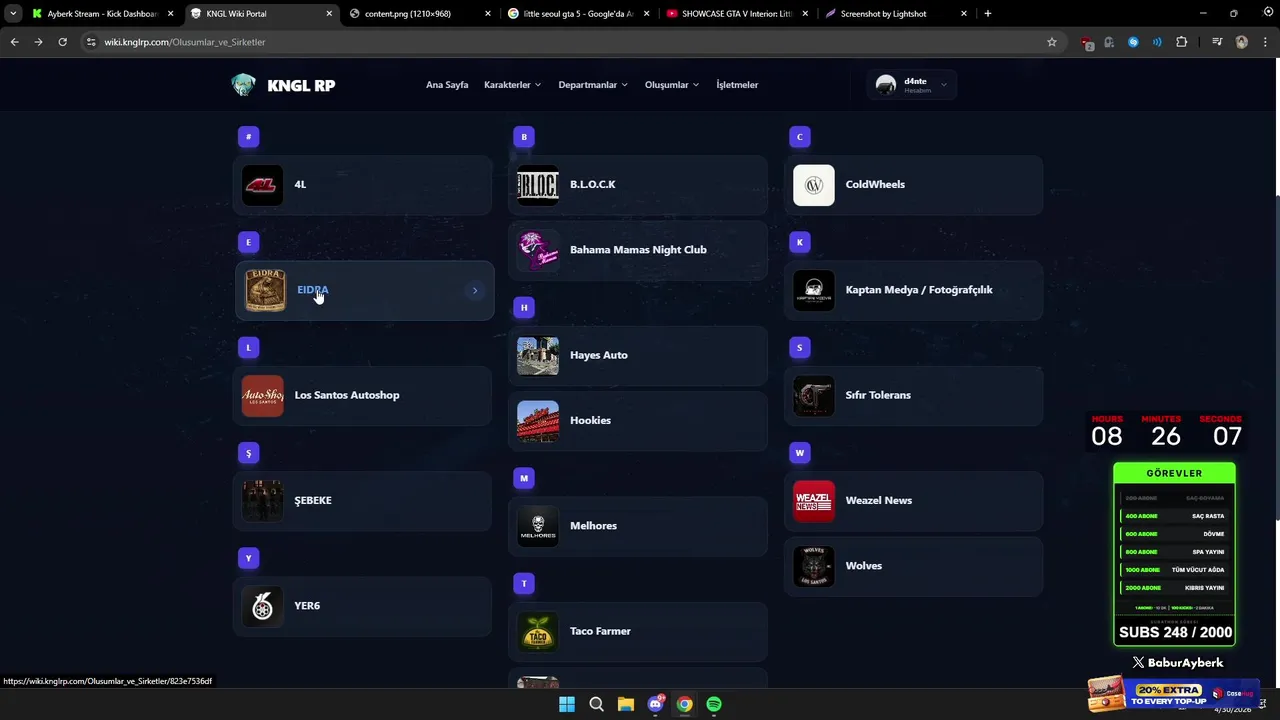Switch to SHOWCASE GTA V Interior tab
The width and height of the screenshot is (1280, 720).
pos(736,14)
